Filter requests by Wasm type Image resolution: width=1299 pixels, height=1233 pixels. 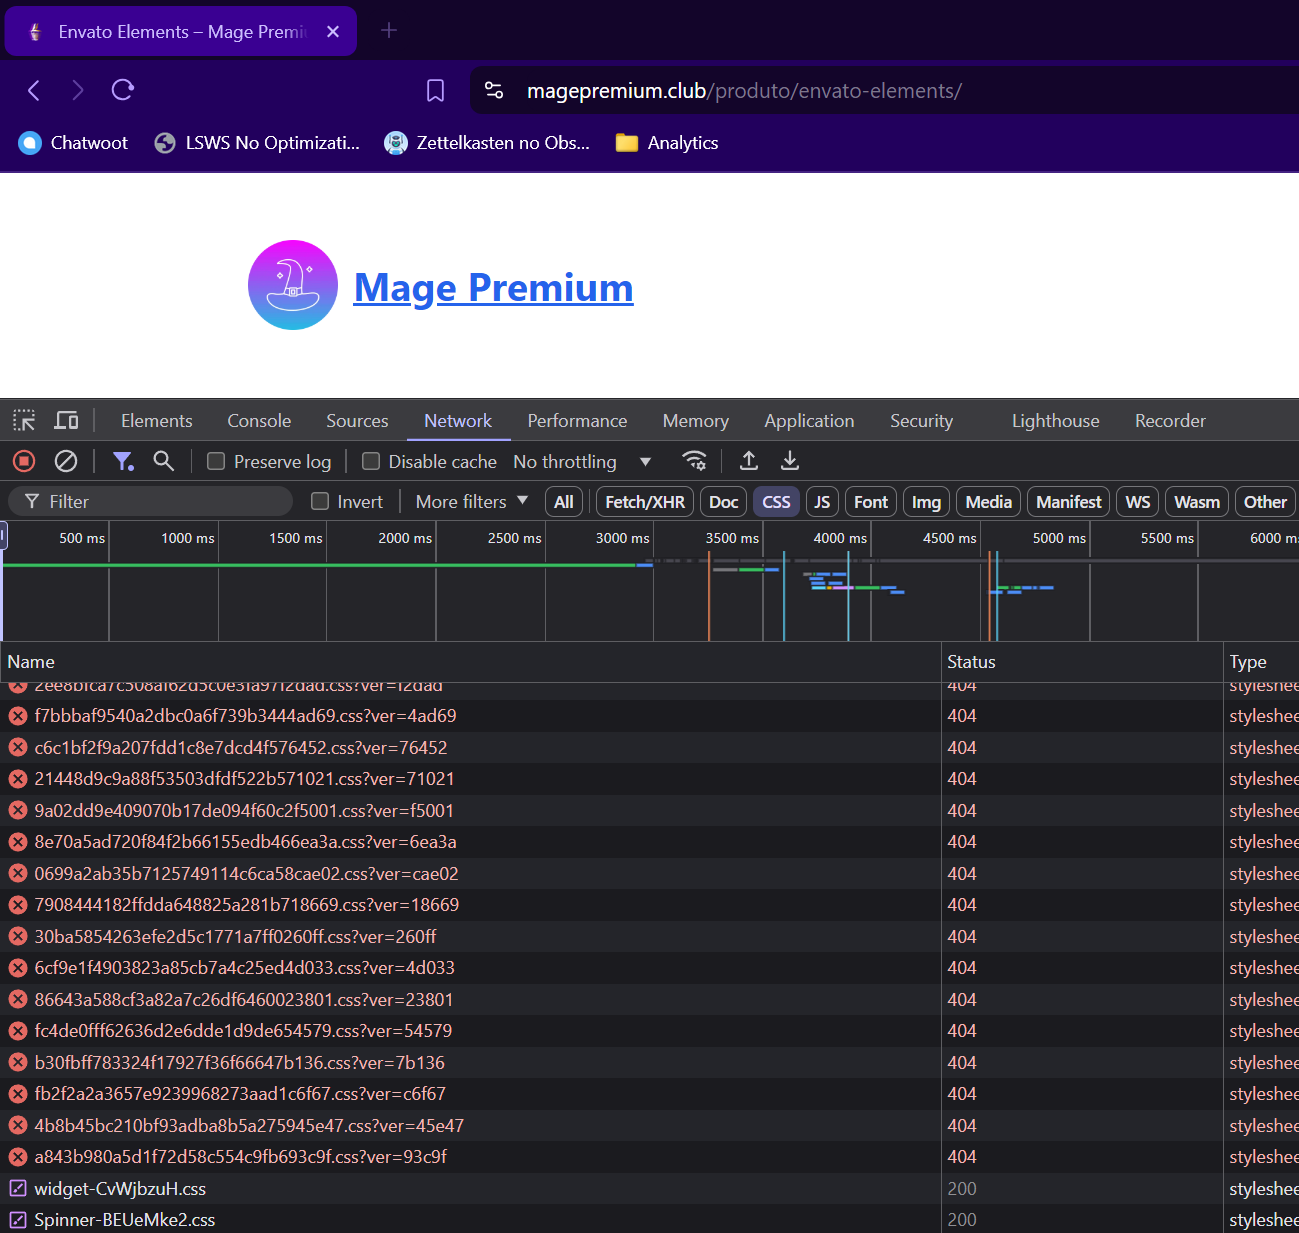coord(1197,502)
